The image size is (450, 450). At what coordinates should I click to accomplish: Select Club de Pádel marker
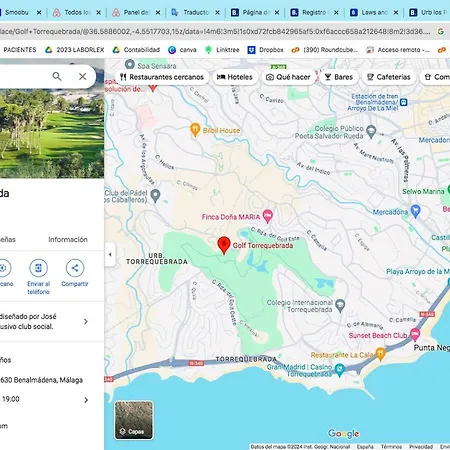click(155, 196)
